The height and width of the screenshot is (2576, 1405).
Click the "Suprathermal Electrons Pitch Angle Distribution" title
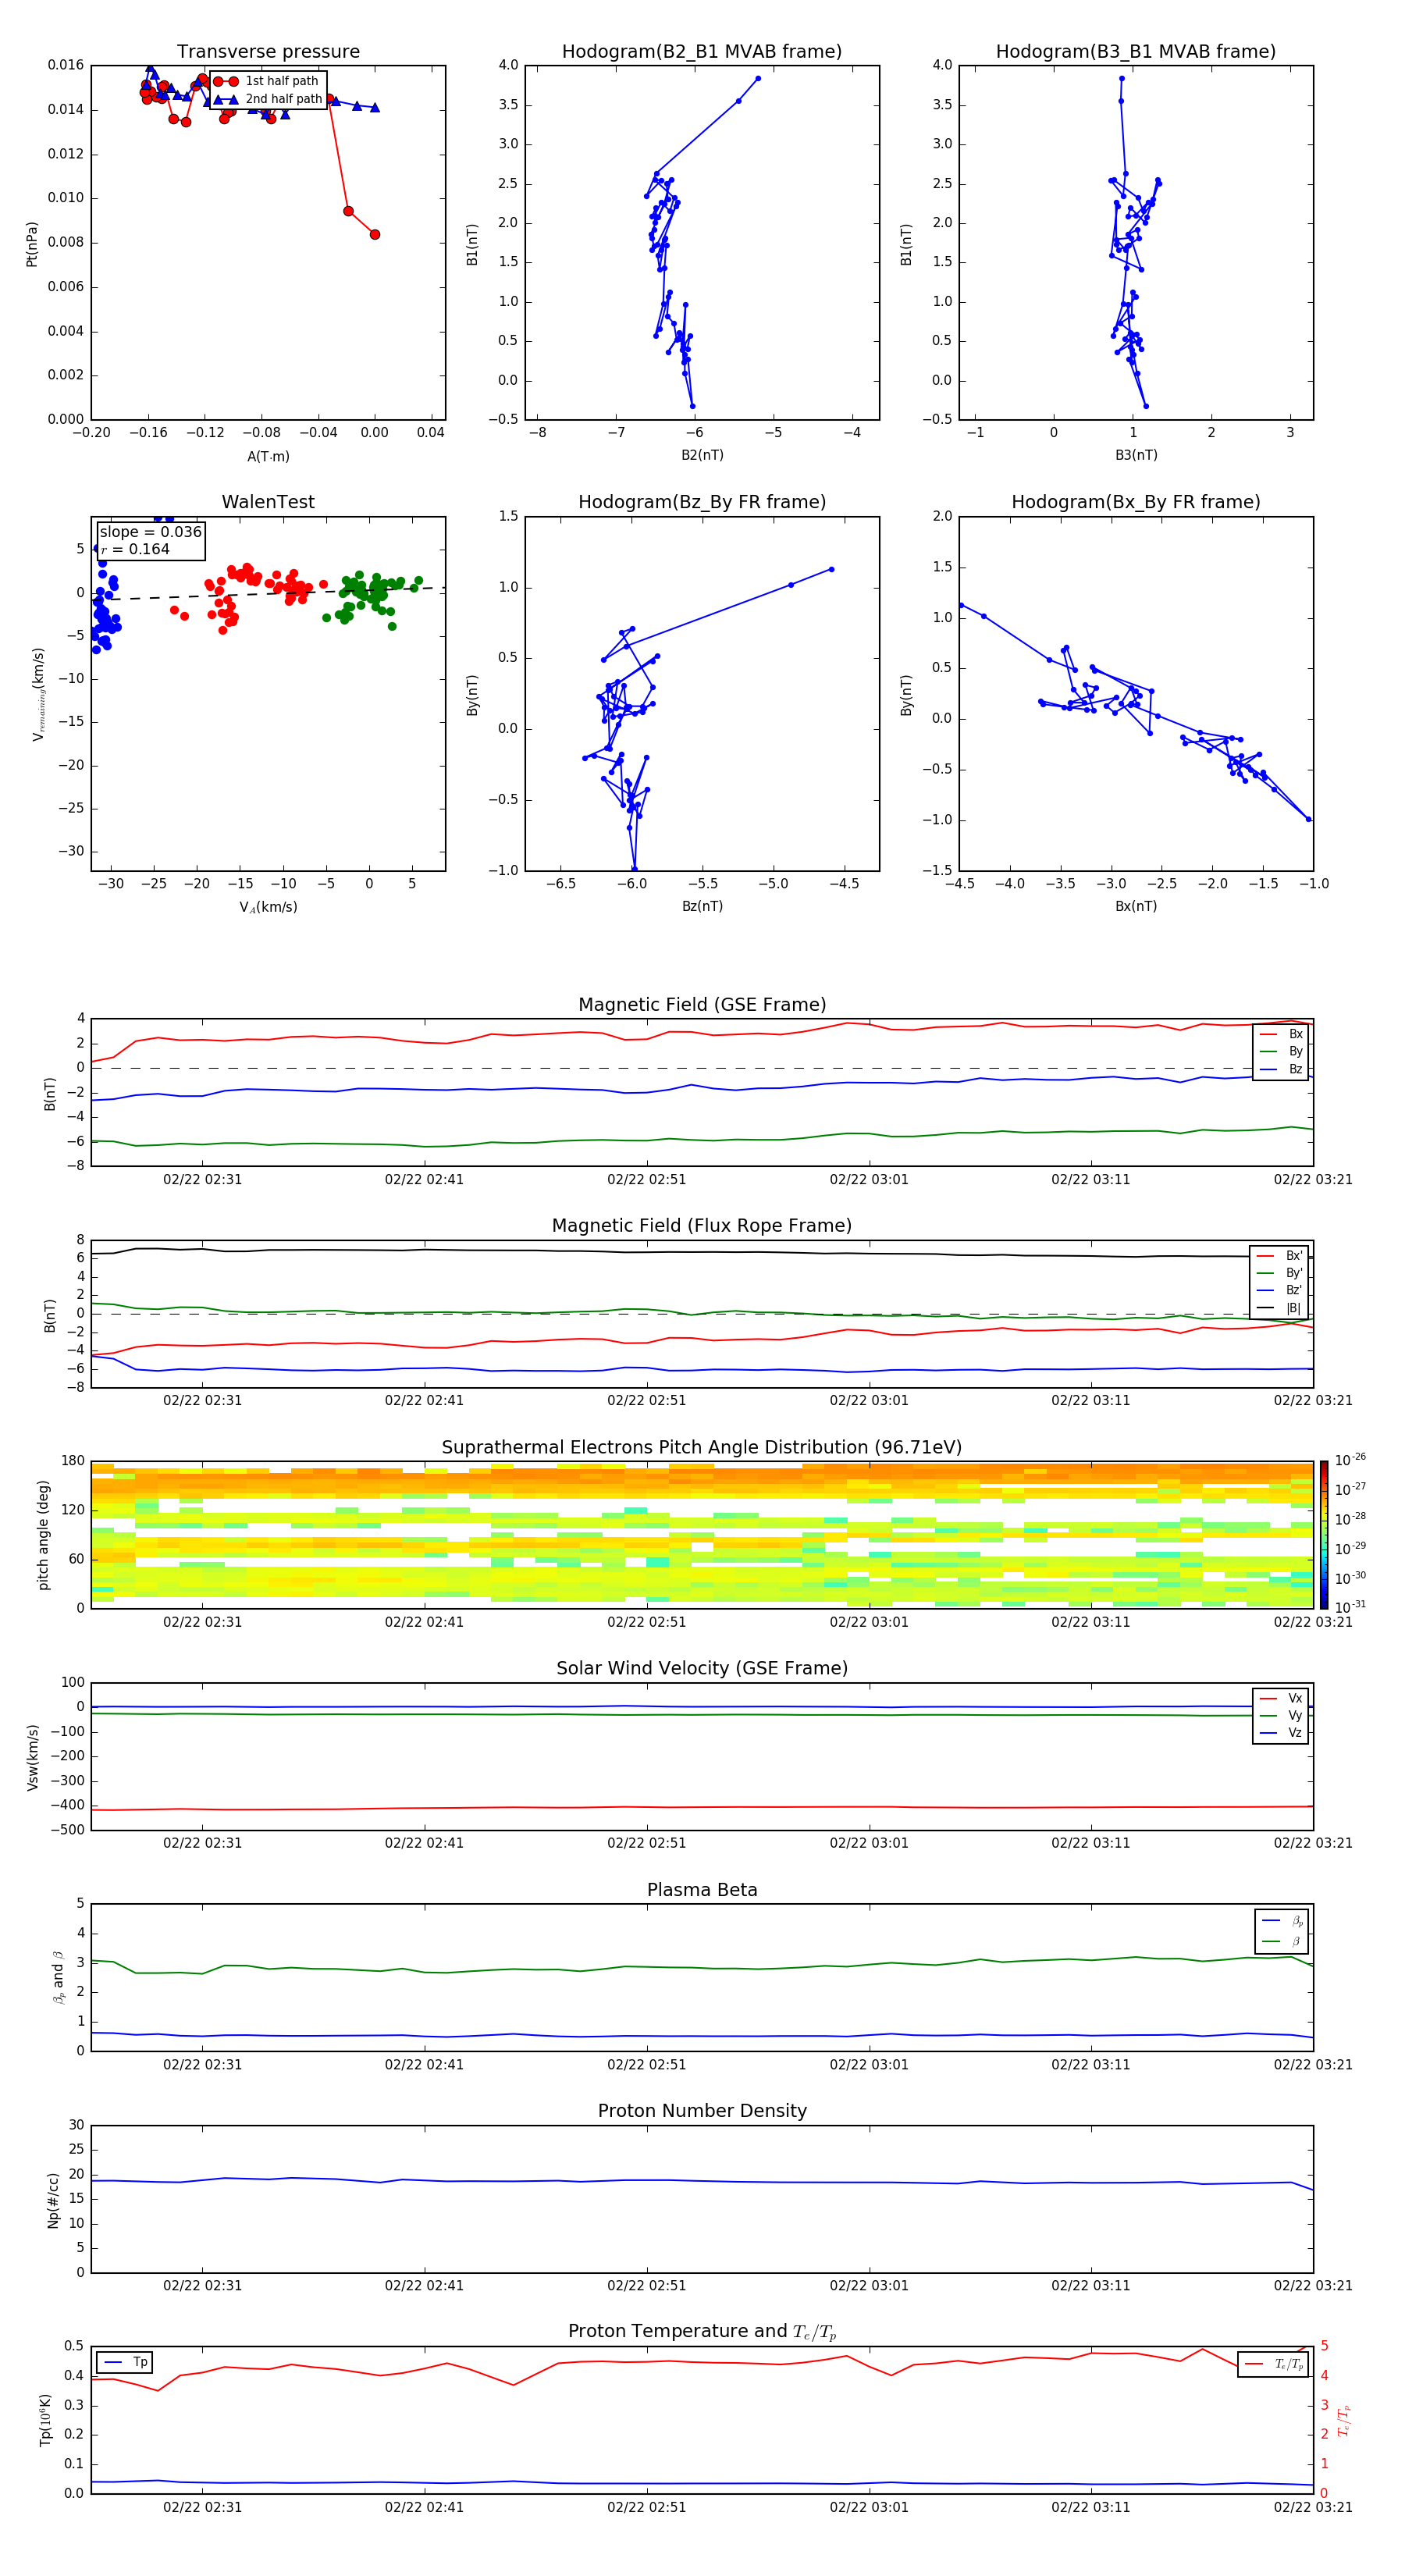coord(702,1448)
